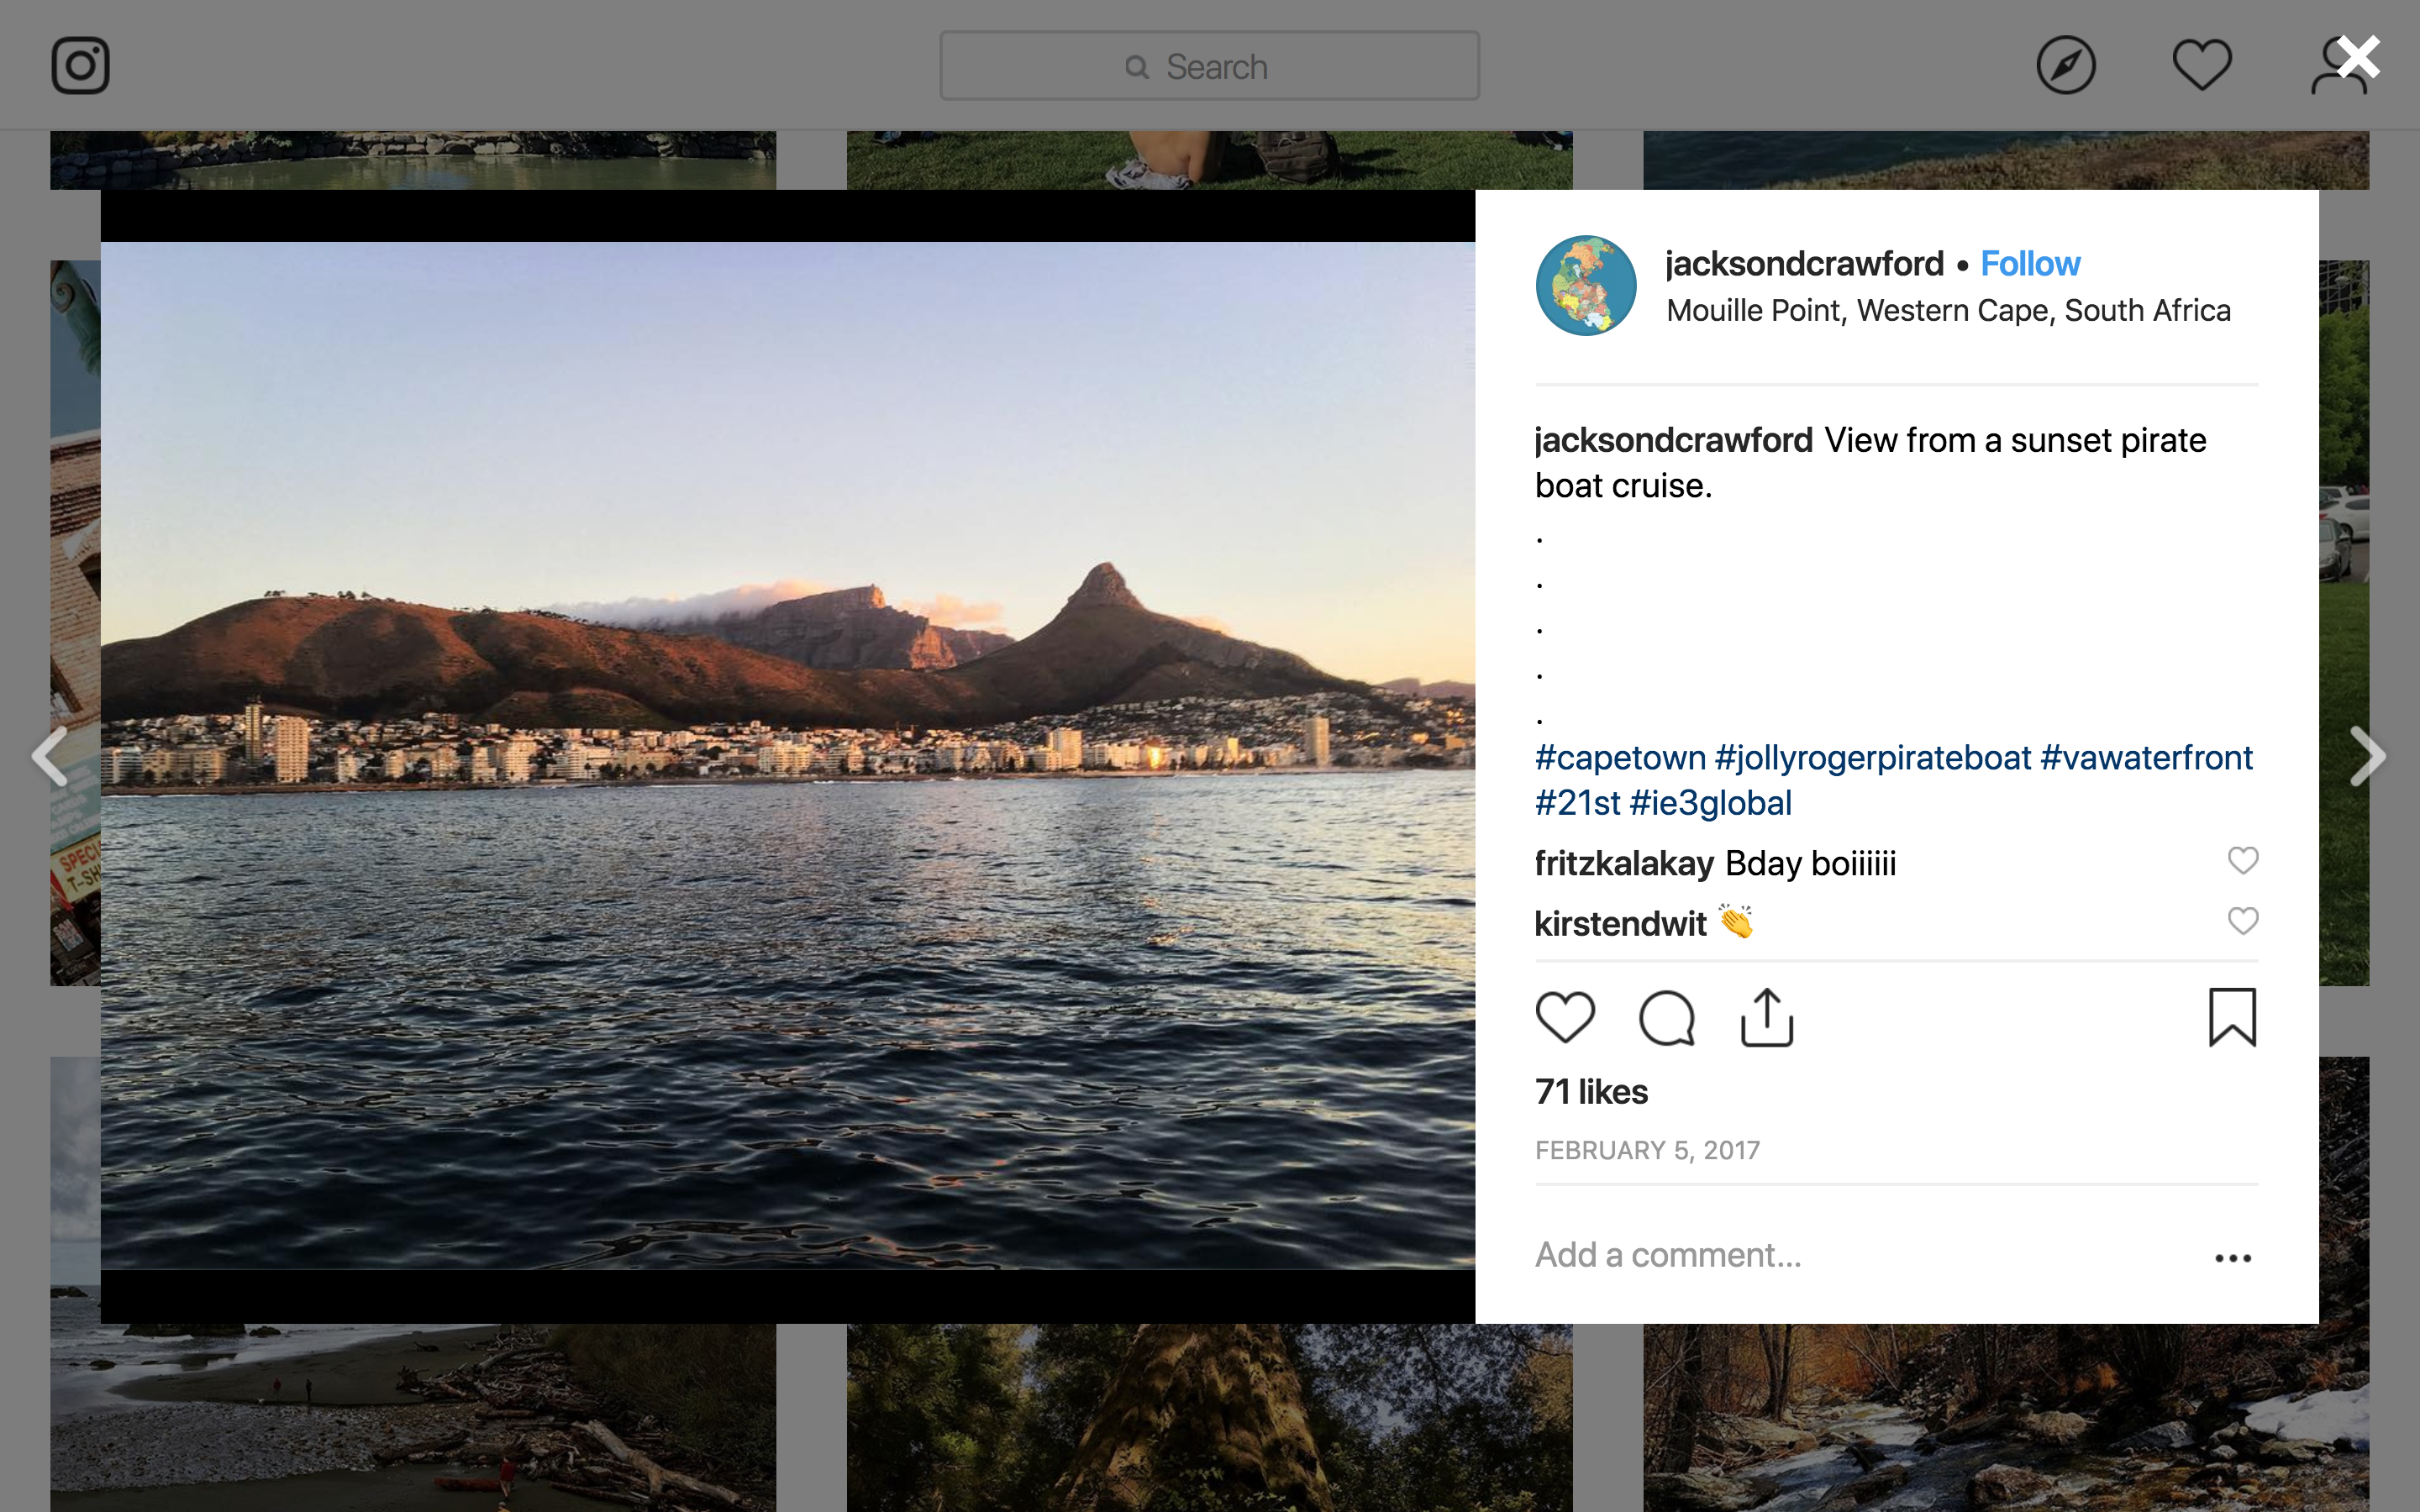
Task: Save the post with the bookmark icon
Action: tap(2232, 1017)
